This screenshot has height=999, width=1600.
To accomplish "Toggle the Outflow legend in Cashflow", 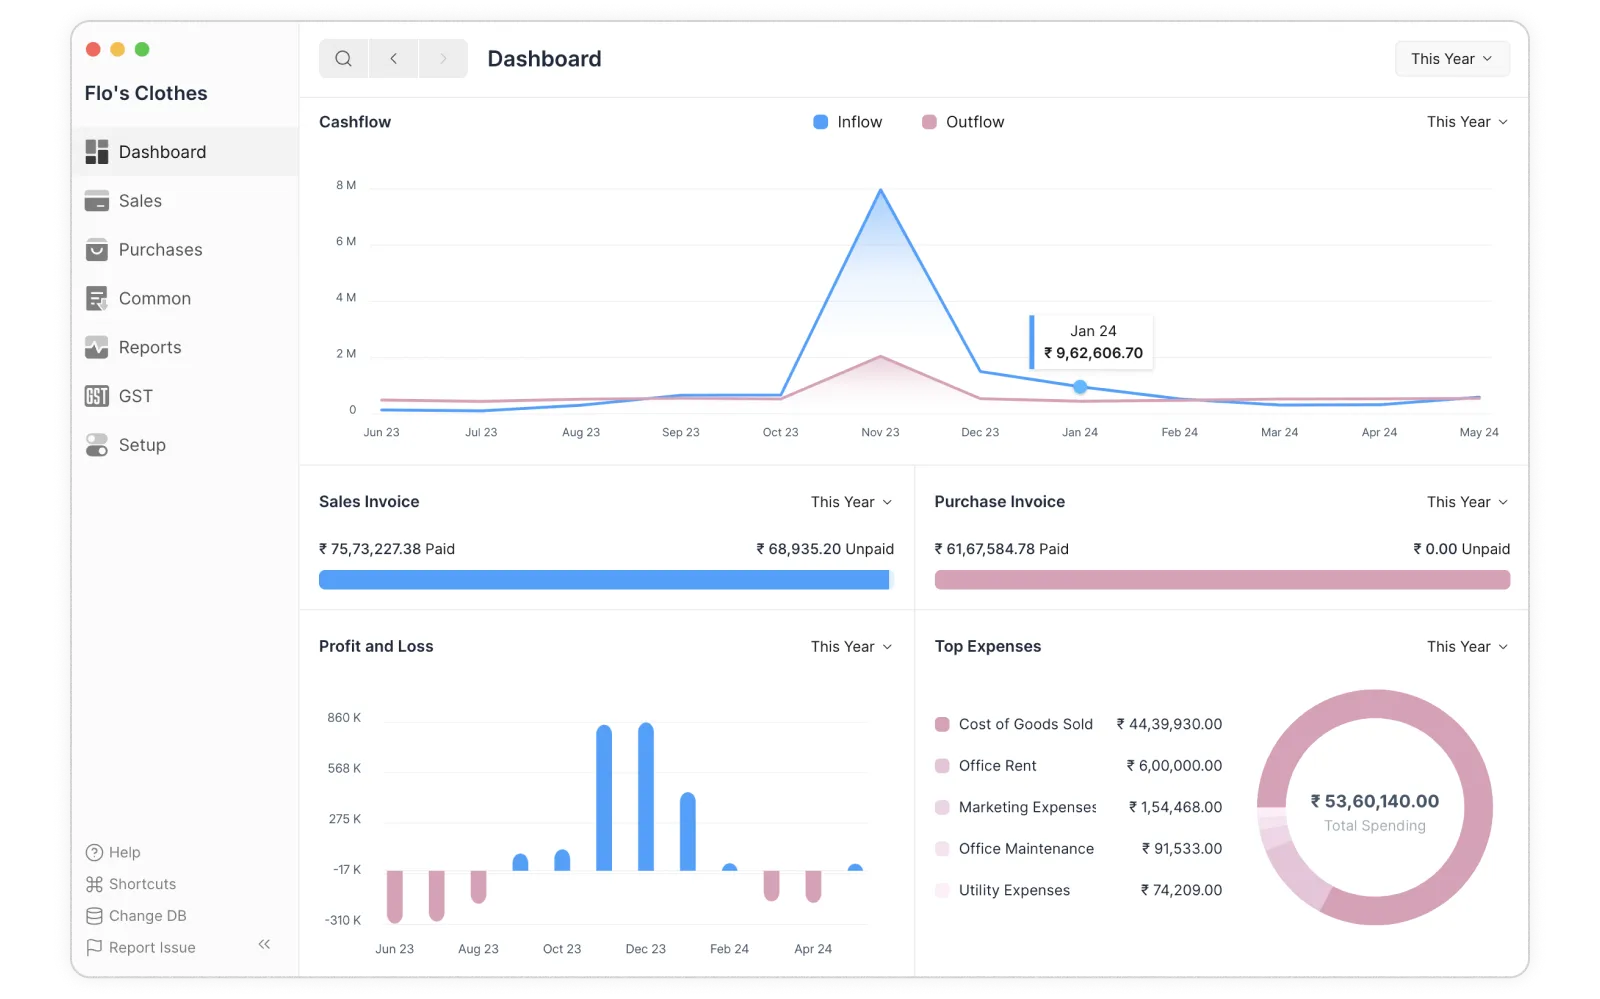I will click(x=963, y=122).
